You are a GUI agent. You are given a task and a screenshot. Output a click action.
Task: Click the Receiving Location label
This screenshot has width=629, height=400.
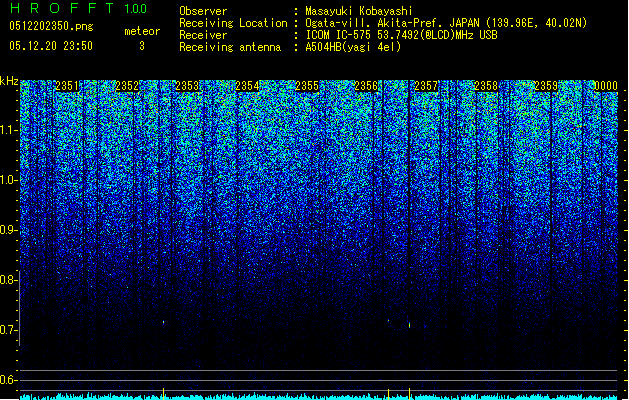click(233, 23)
